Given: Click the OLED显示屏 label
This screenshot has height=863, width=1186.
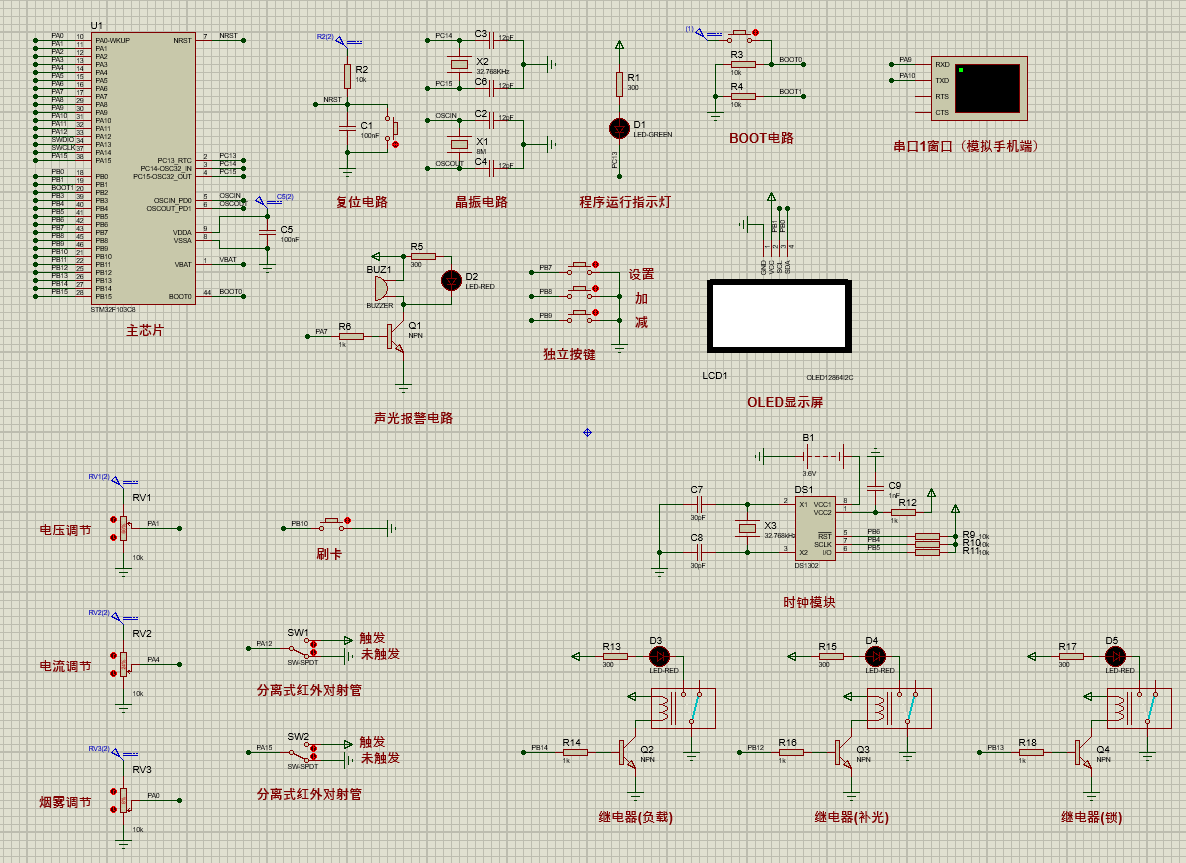Looking at the screenshot, I should 785,402.
